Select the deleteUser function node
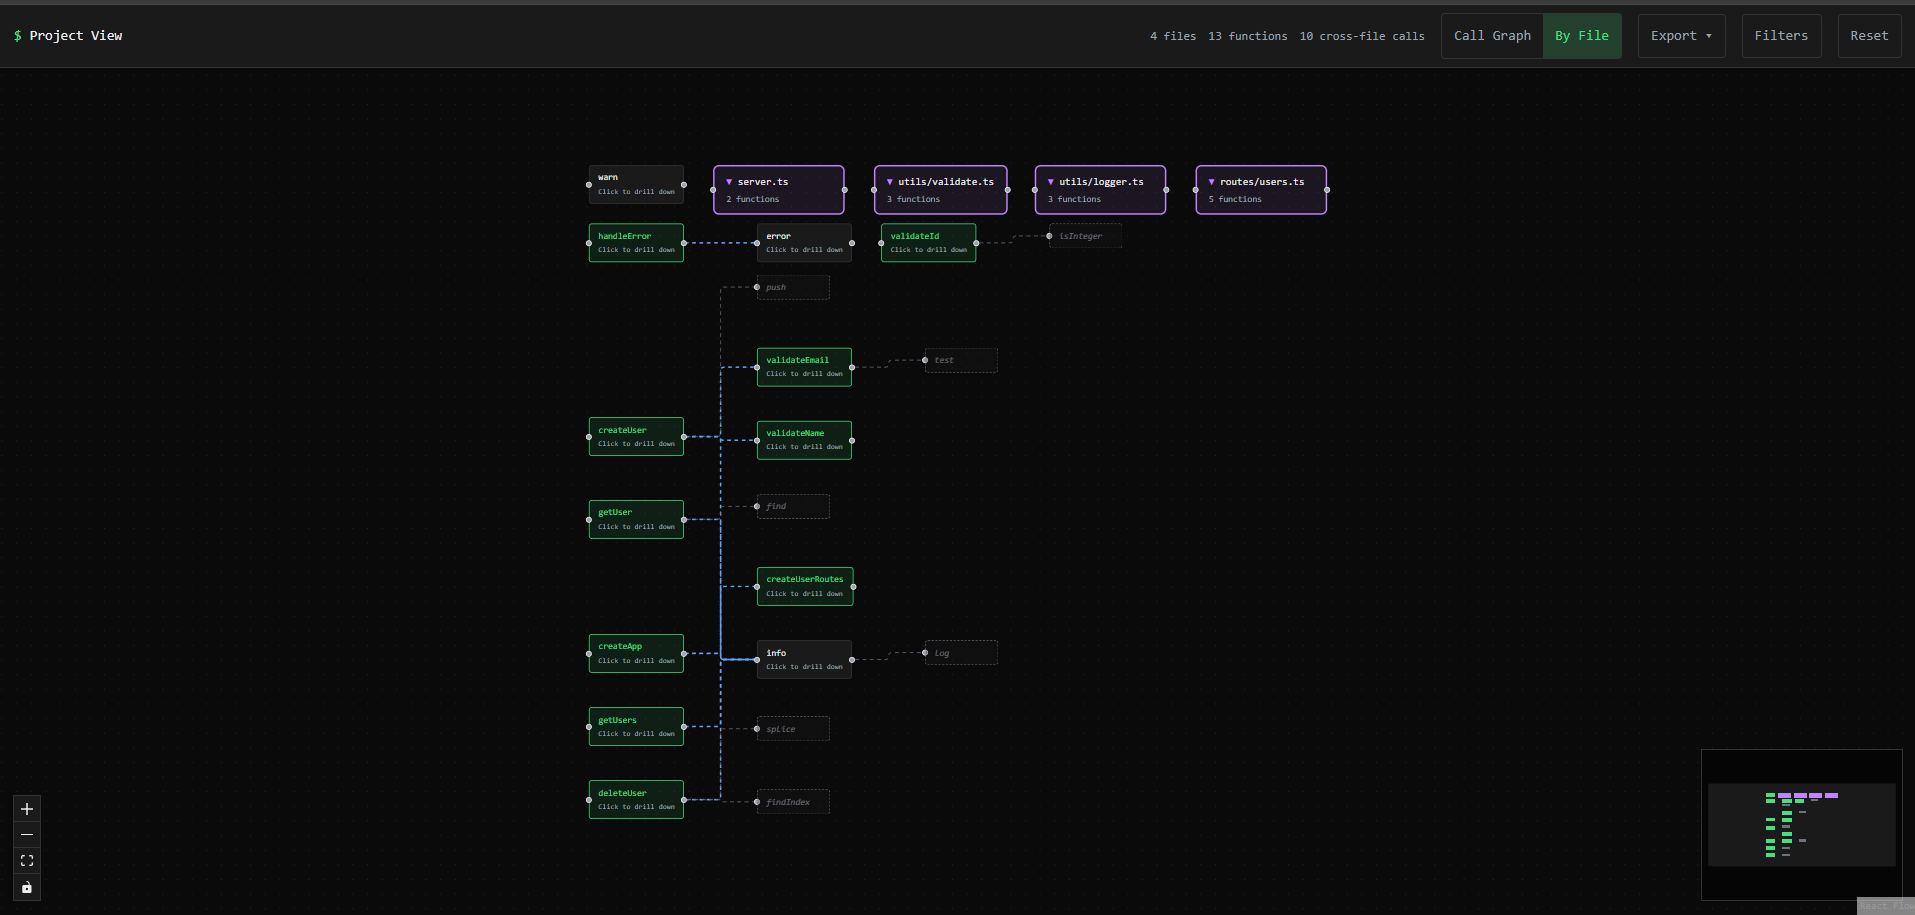 point(636,800)
